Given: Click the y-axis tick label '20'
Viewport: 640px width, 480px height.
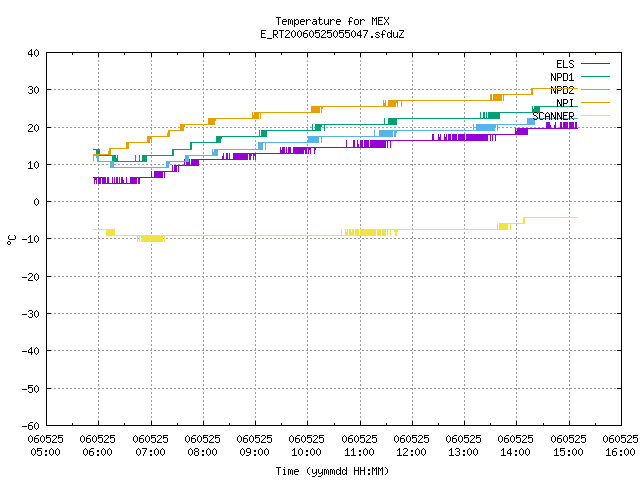Looking at the screenshot, I should coord(33,128).
